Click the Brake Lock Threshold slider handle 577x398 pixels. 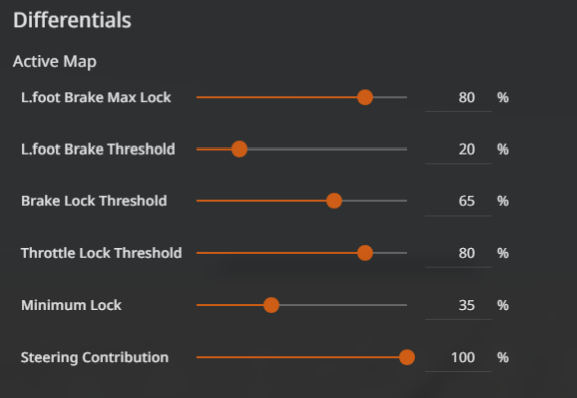(x=334, y=201)
